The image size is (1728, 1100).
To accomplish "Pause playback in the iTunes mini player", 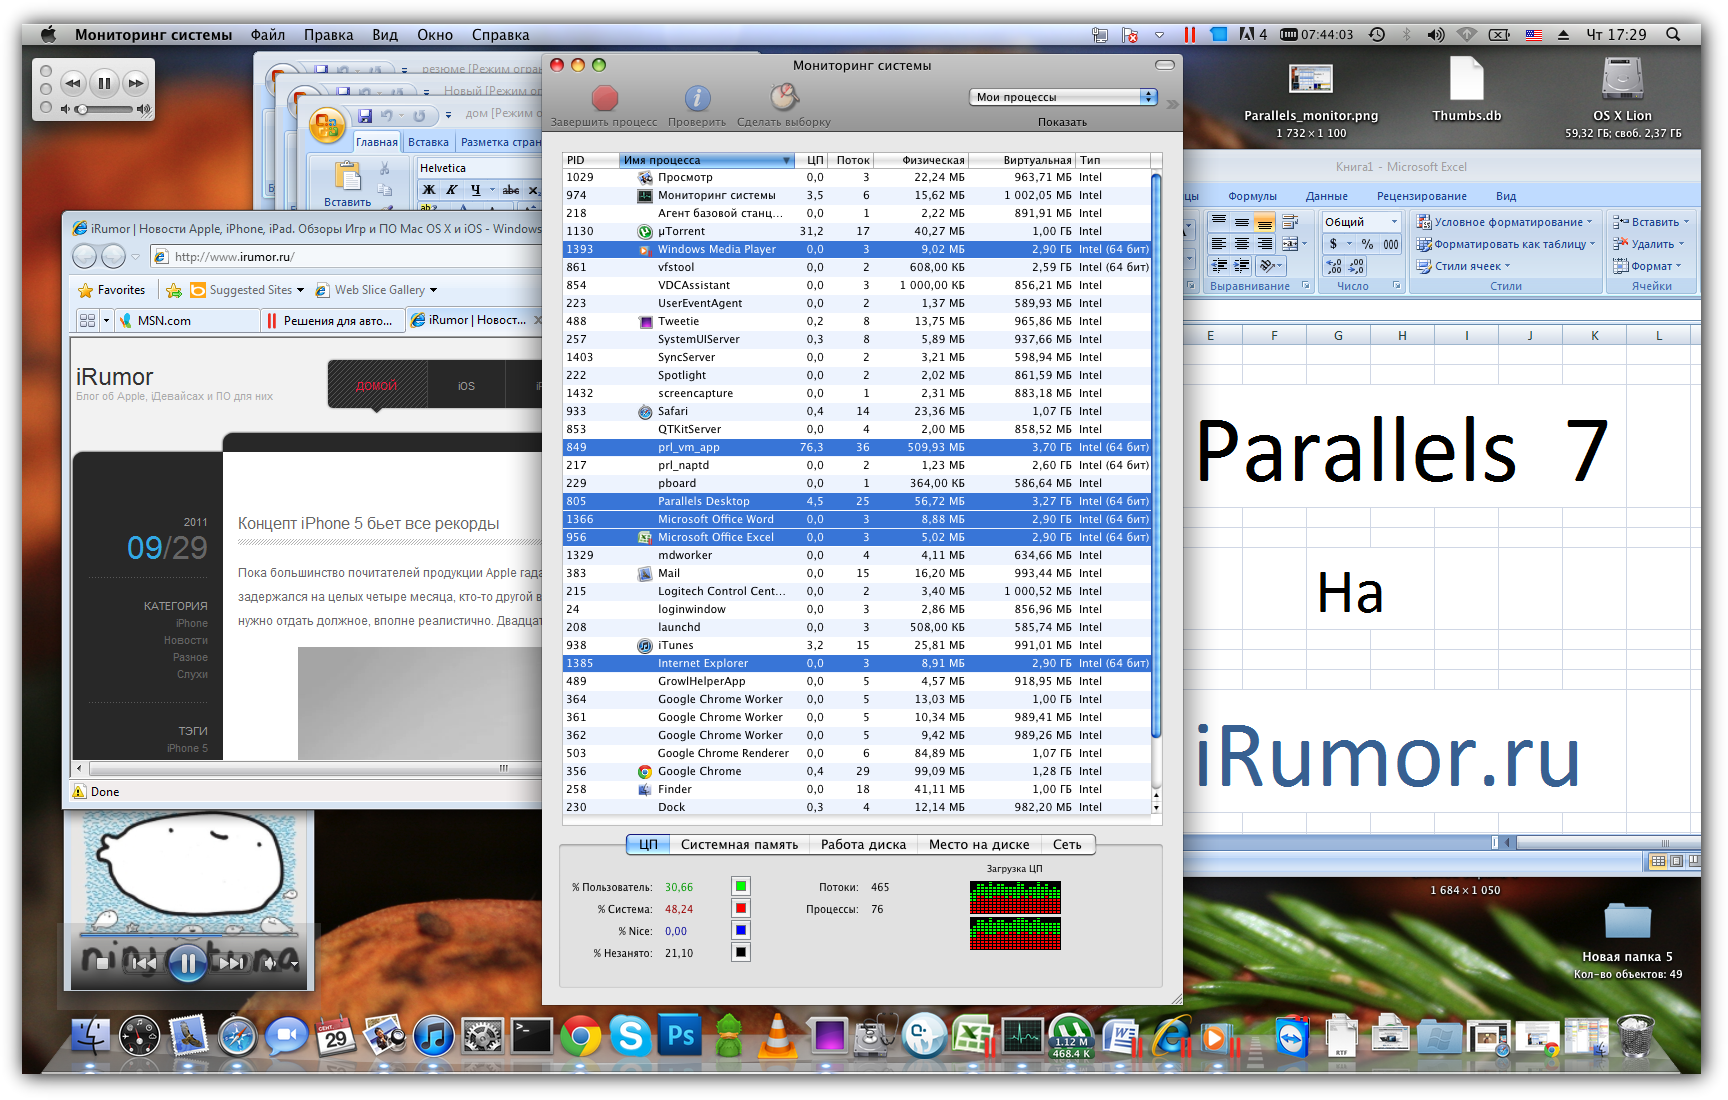I will pyautogui.click(x=104, y=83).
